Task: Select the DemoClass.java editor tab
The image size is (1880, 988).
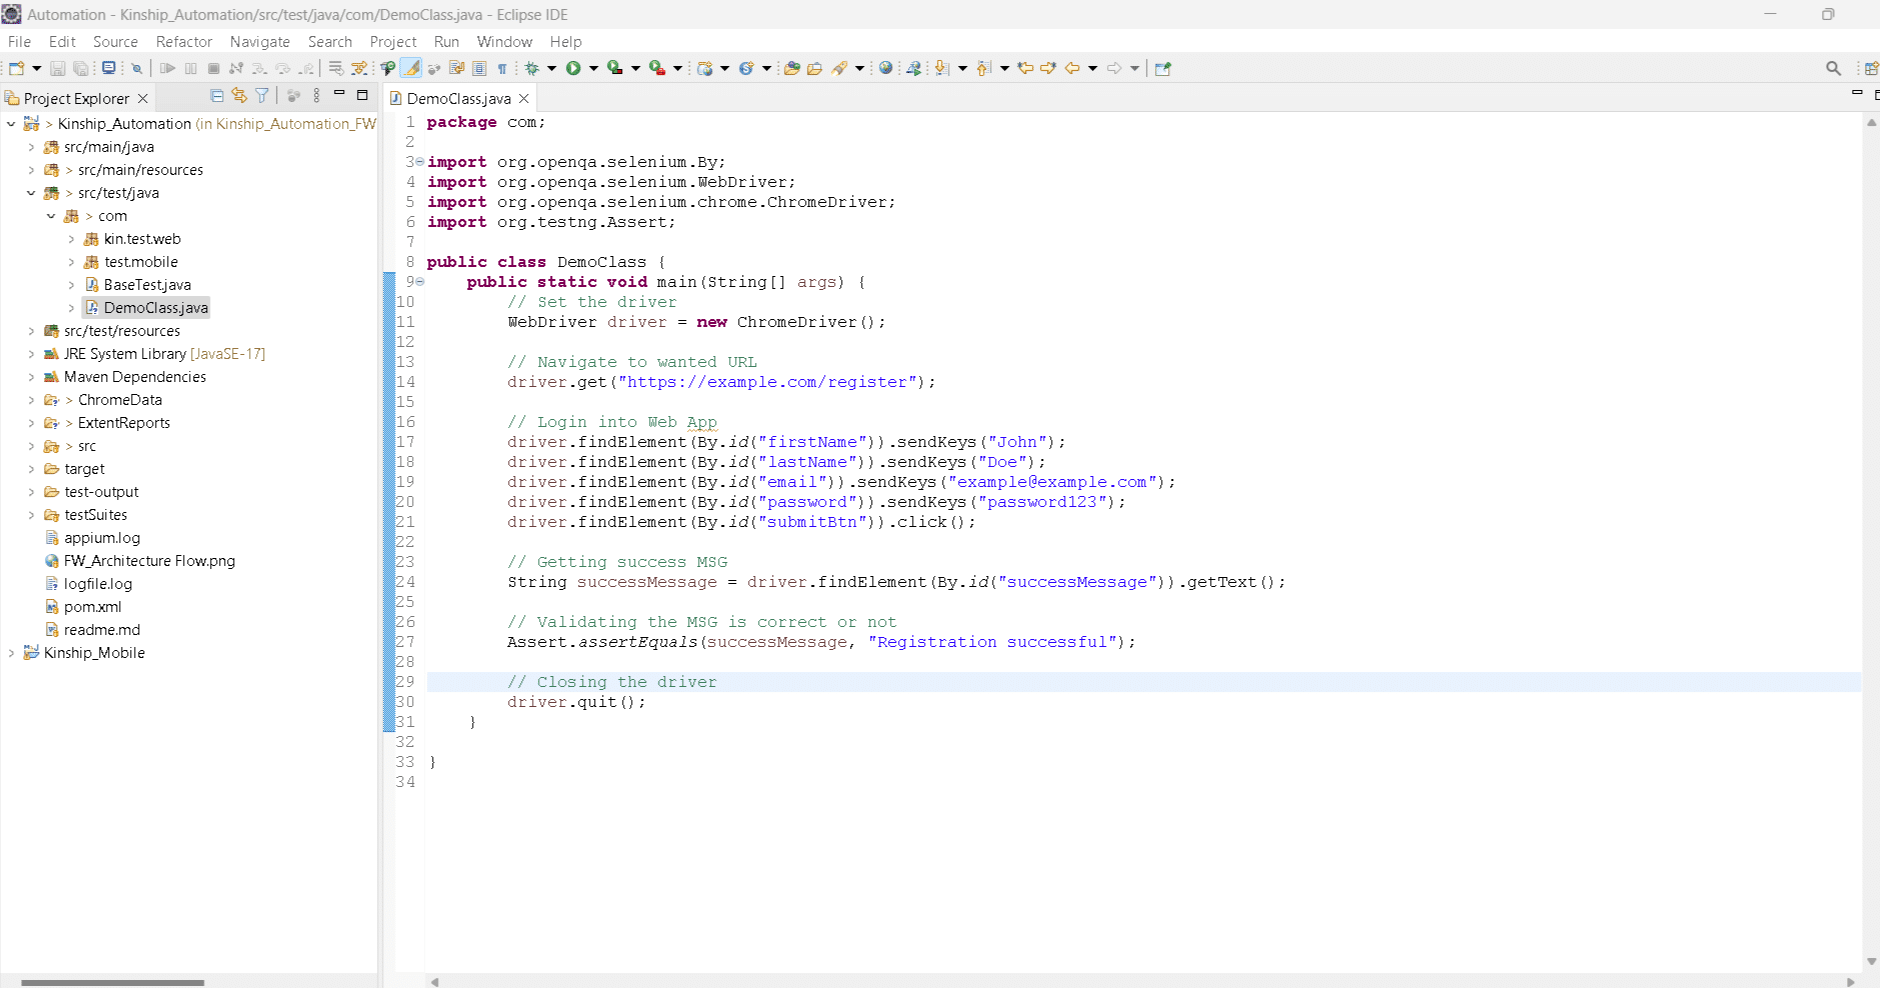Action: coord(458,98)
